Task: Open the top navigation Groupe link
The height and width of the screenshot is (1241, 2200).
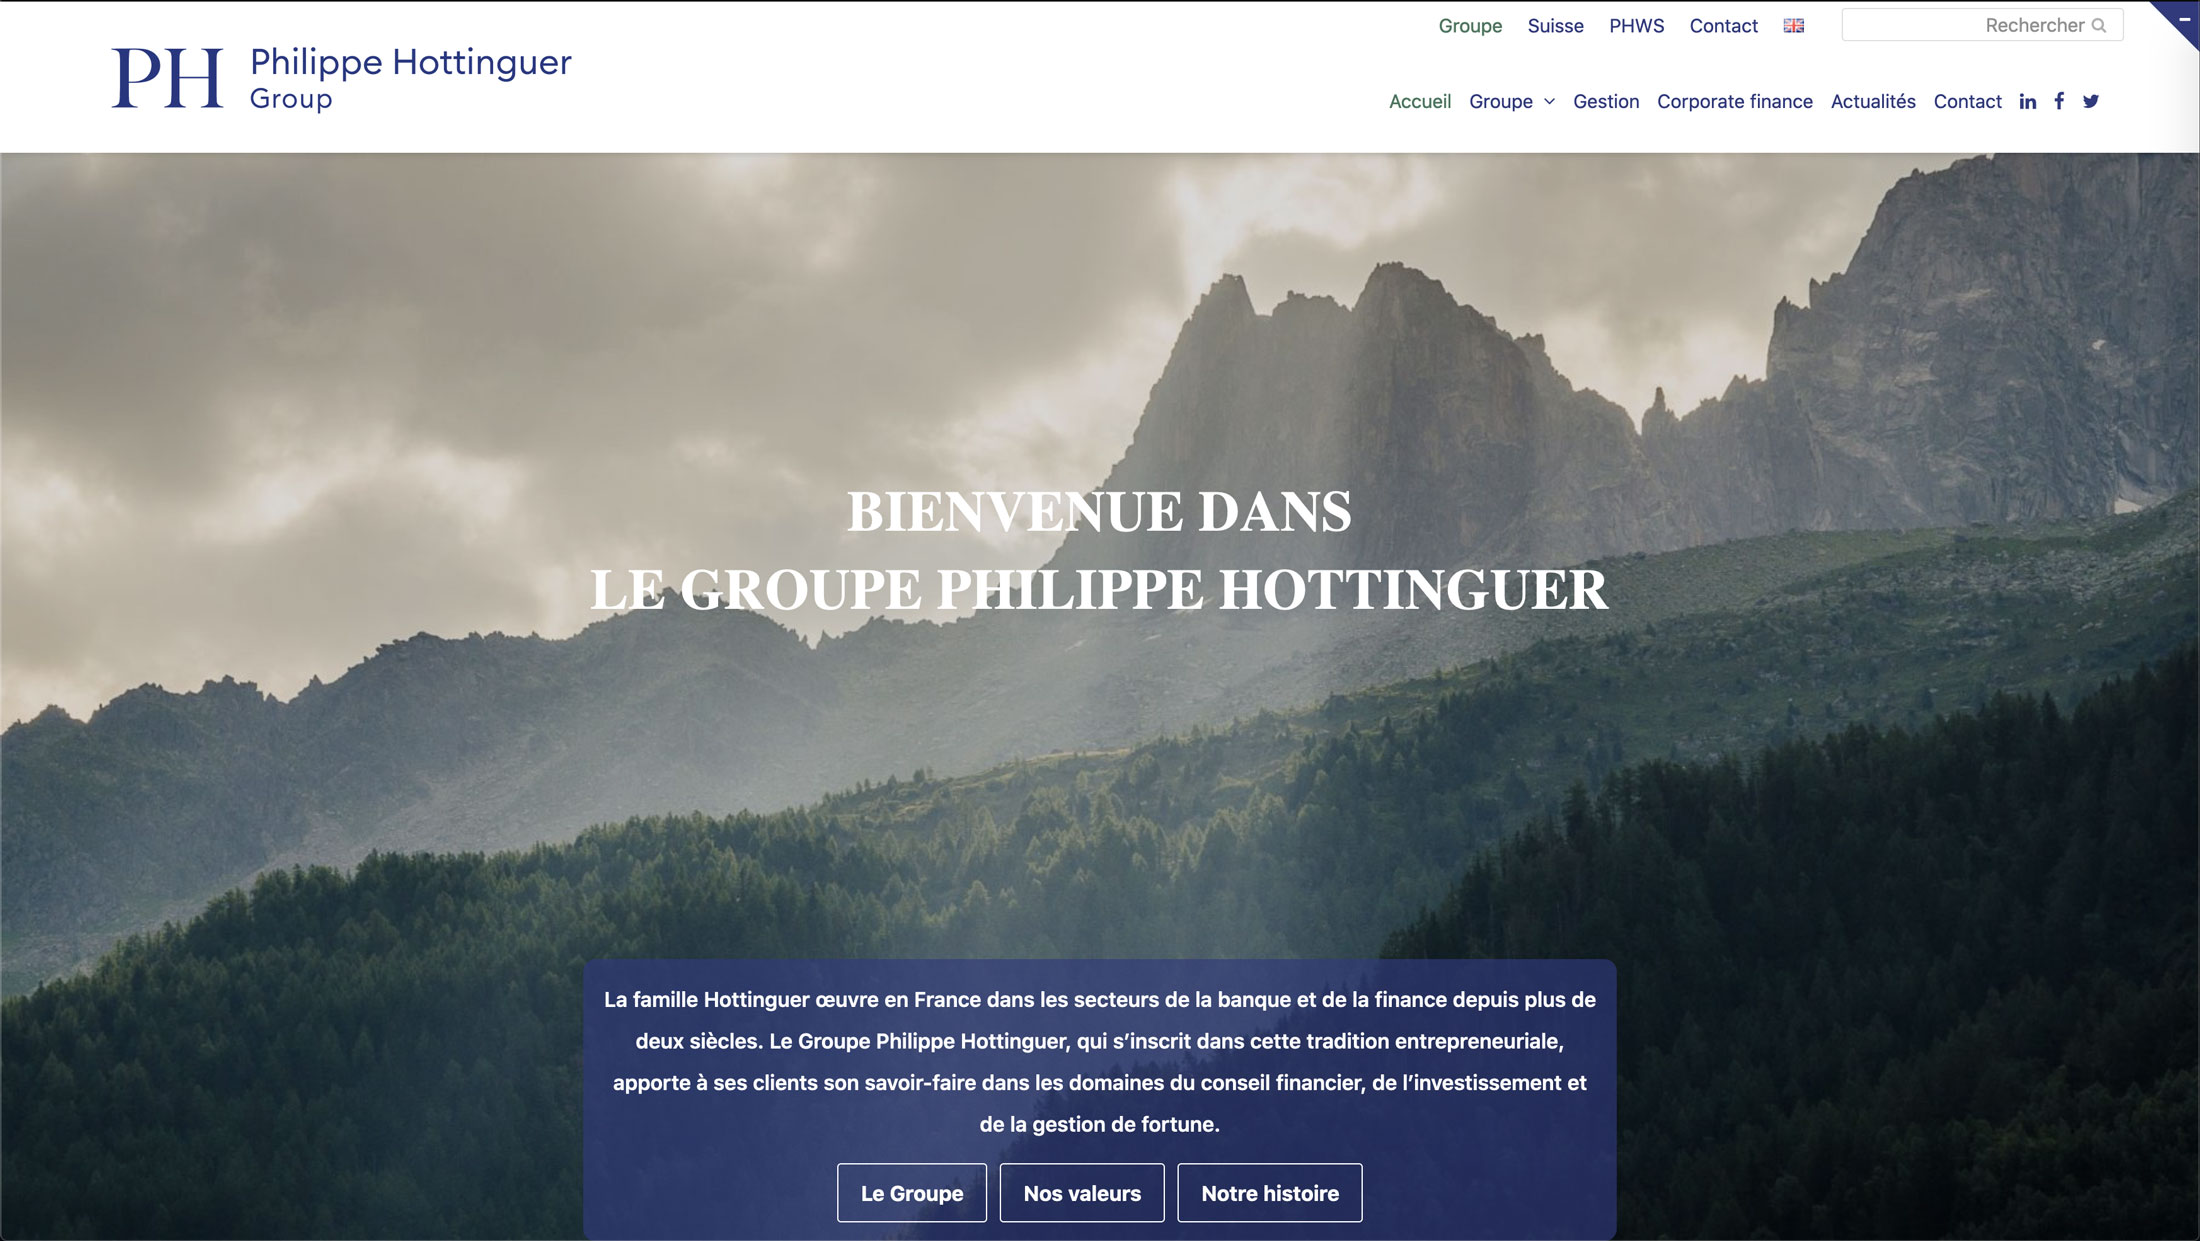Action: [x=1467, y=26]
